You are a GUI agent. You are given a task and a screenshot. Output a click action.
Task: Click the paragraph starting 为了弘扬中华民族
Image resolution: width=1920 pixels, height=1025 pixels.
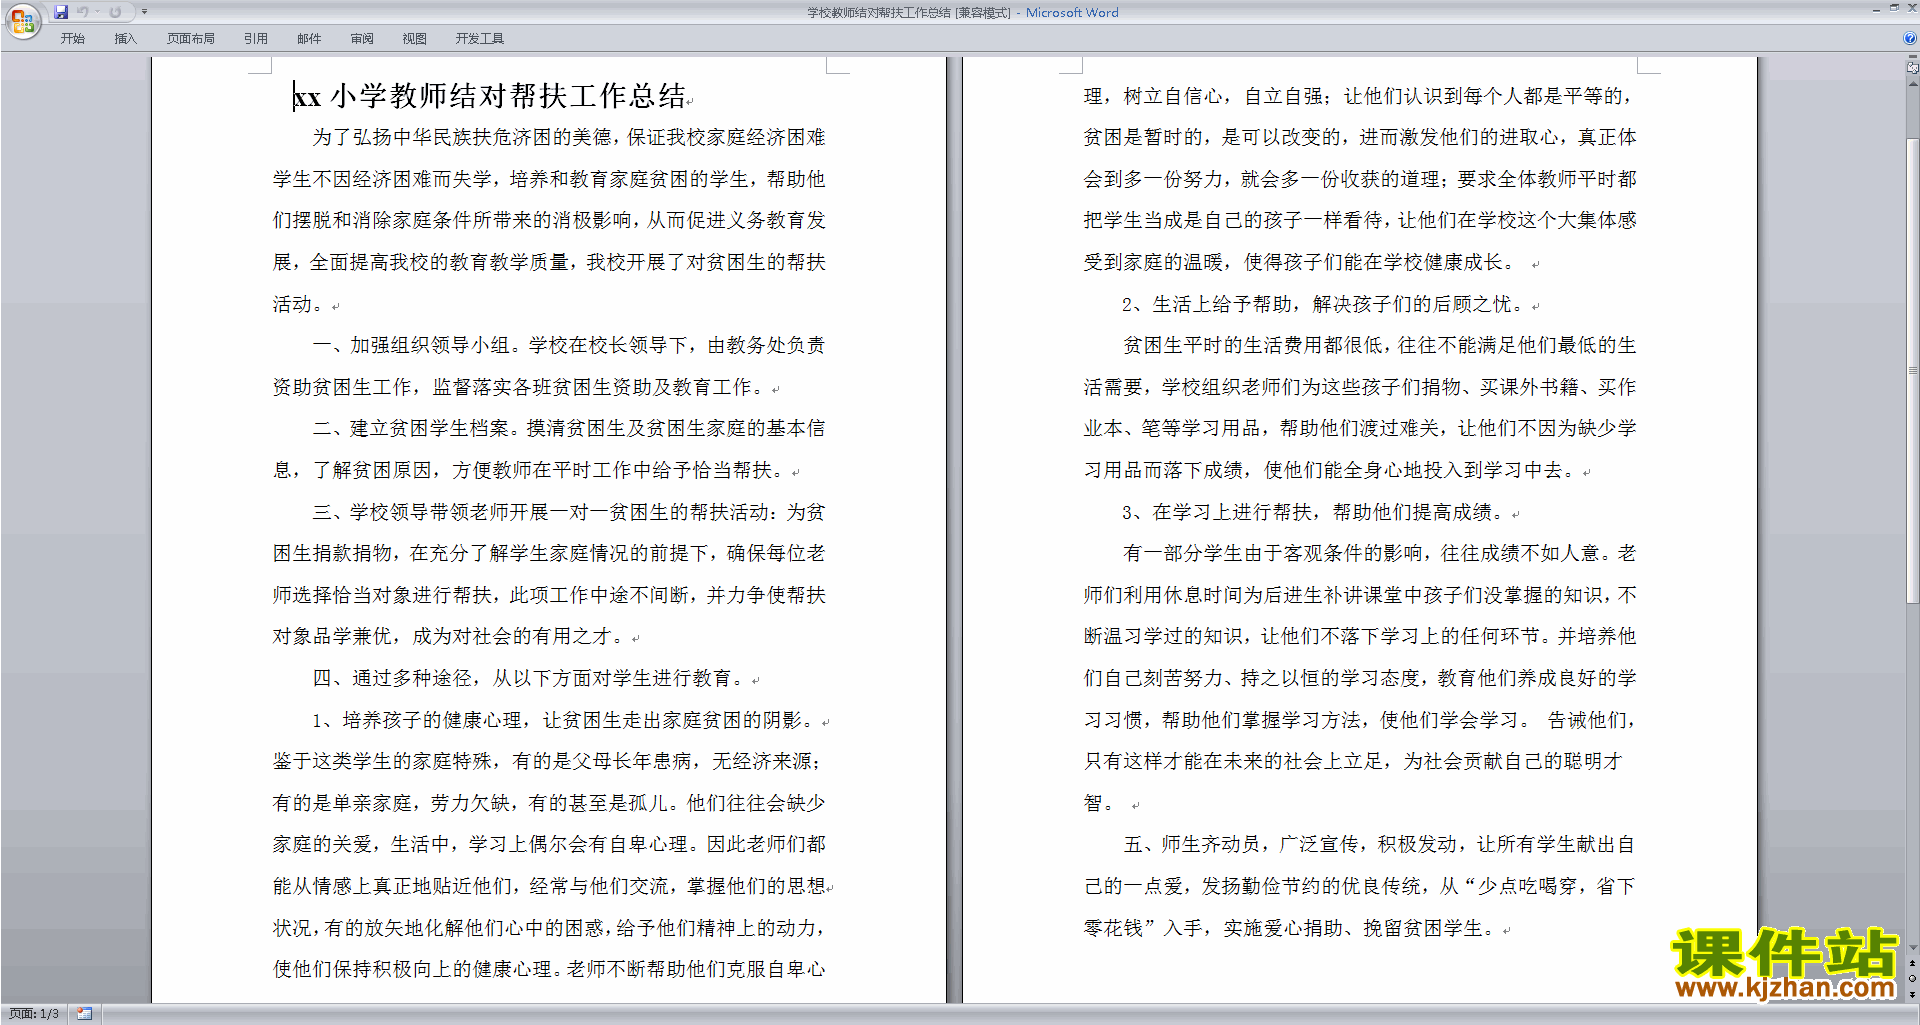(549, 220)
